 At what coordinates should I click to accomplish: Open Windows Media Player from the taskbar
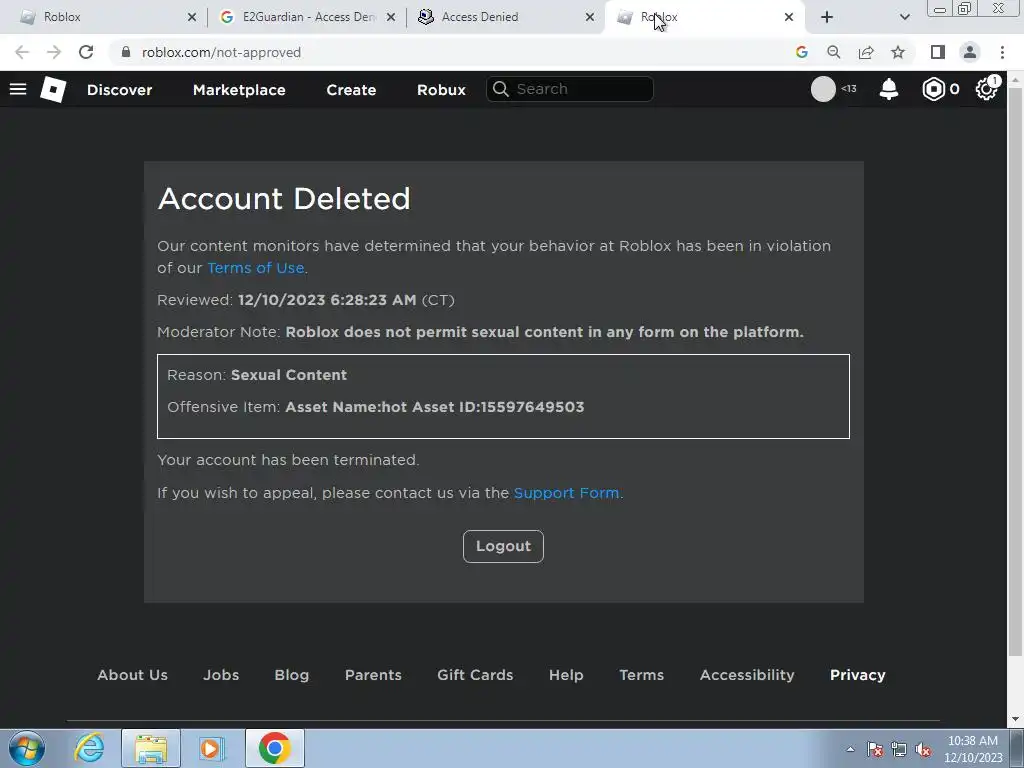[212, 748]
